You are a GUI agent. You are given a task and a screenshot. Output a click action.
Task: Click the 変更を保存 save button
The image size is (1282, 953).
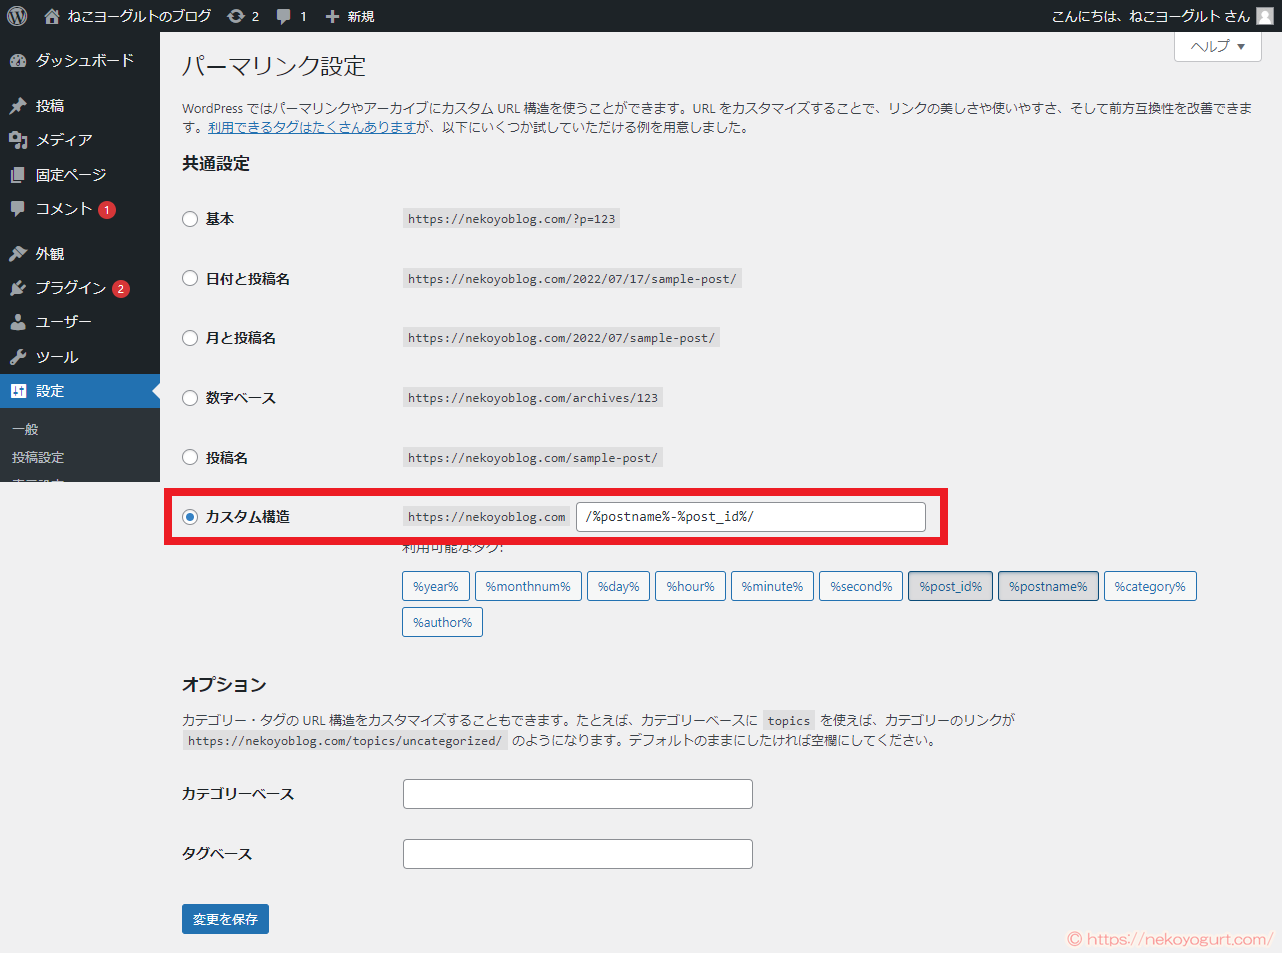click(225, 918)
